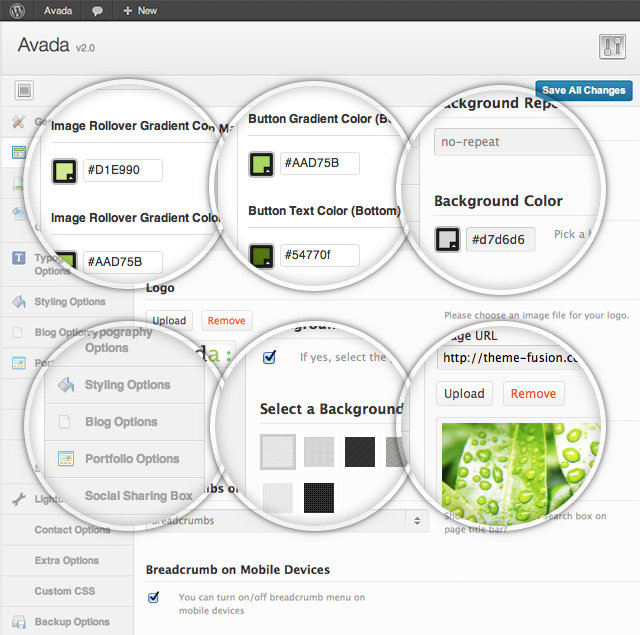Open the comments bubble icon in the admin bar

point(97,10)
